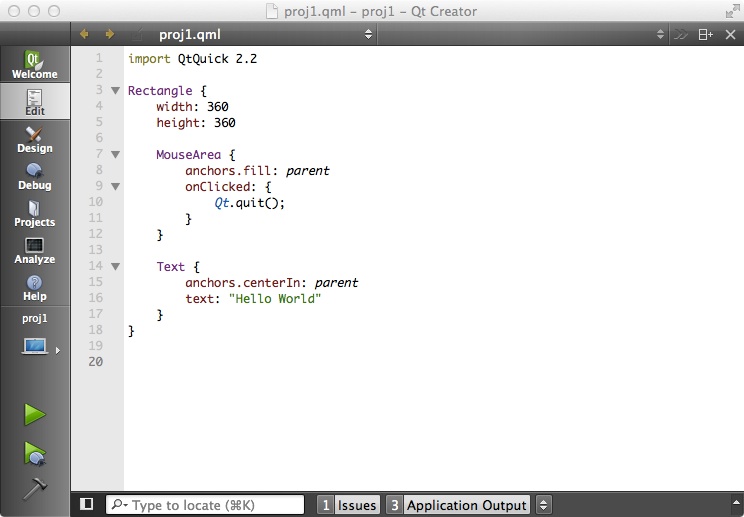Click width: 360 line
The height and width of the screenshot is (517, 744).
click(x=192, y=107)
